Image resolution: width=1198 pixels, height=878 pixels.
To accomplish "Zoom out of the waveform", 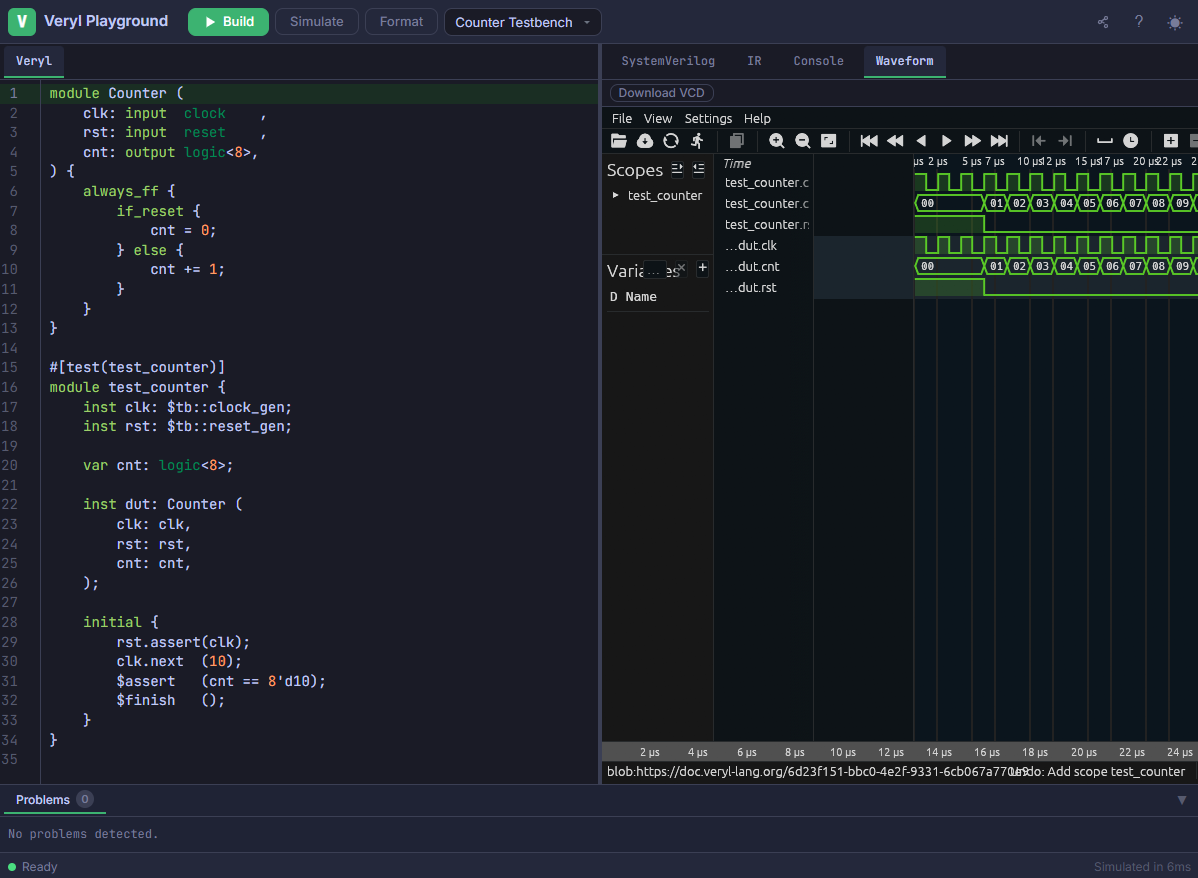I will coord(802,141).
